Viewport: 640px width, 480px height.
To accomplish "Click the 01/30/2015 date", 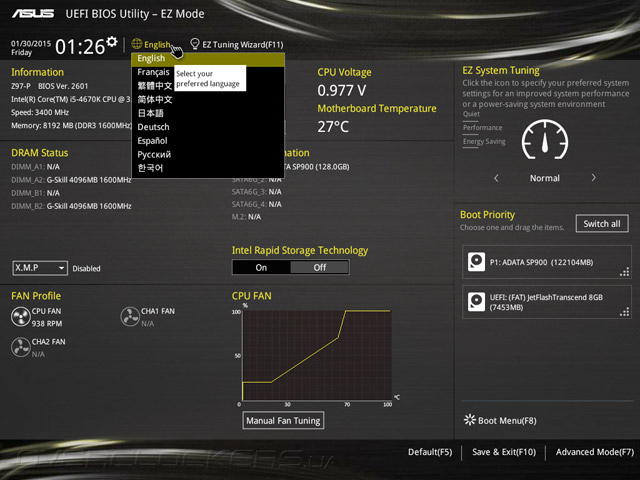I will pyautogui.click(x=31, y=43).
